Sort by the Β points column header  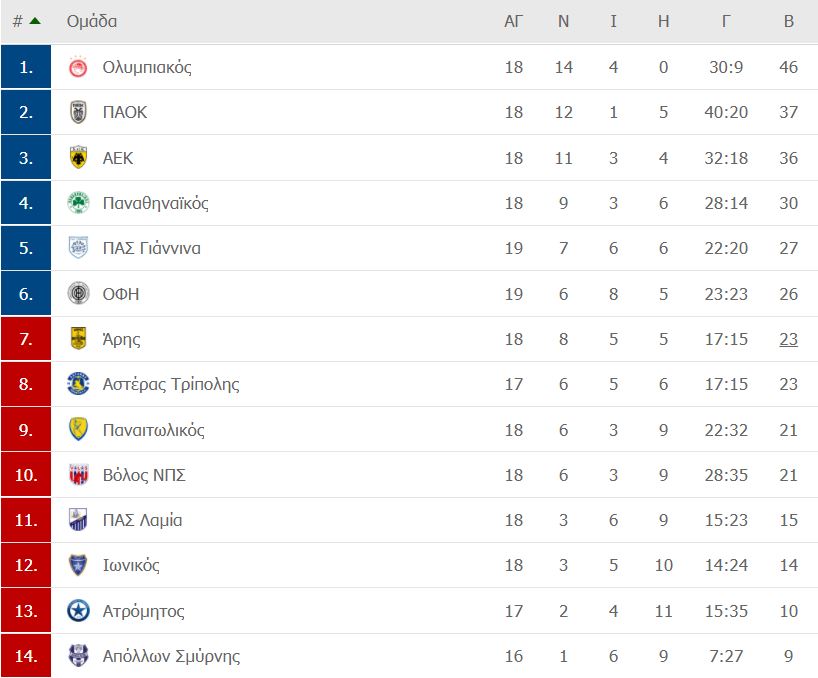pos(789,21)
